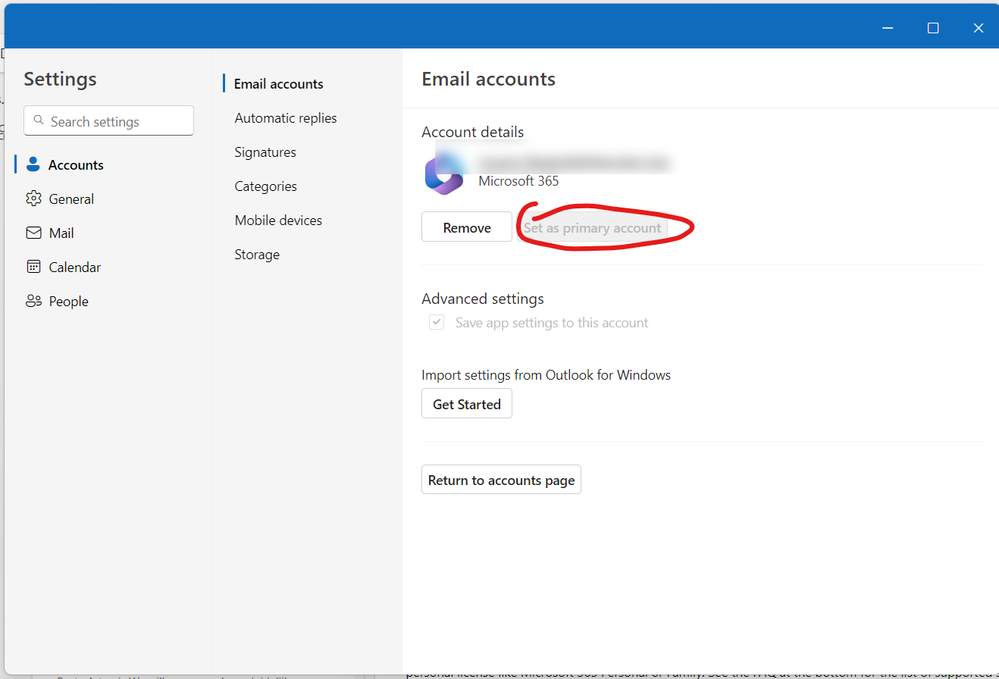
Task: Click the Remove account button
Action: click(x=466, y=227)
